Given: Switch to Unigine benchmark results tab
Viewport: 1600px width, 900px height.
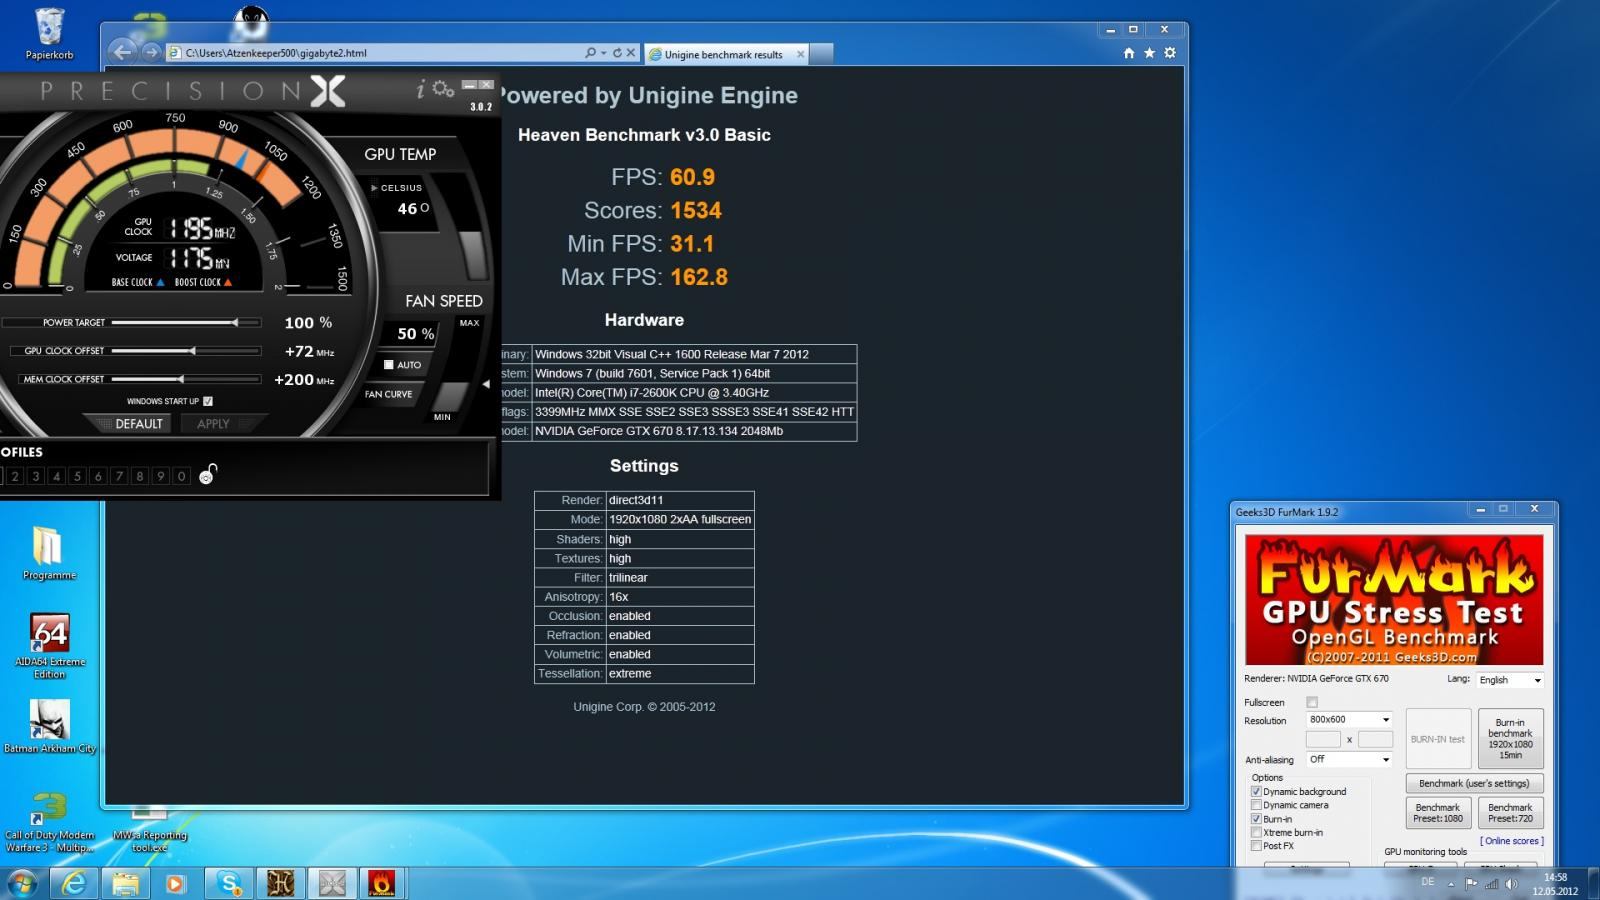Looking at the screenshot, I should tap(724, 55).
